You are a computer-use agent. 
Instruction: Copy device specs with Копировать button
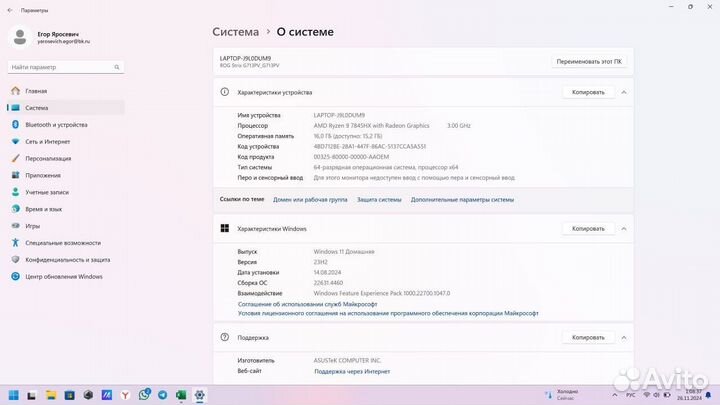[x=588, y=92]
